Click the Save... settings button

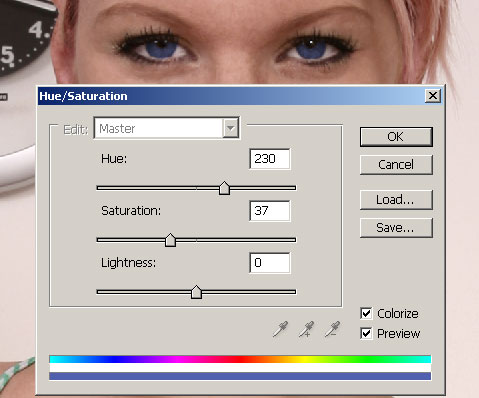coord(396,228)
